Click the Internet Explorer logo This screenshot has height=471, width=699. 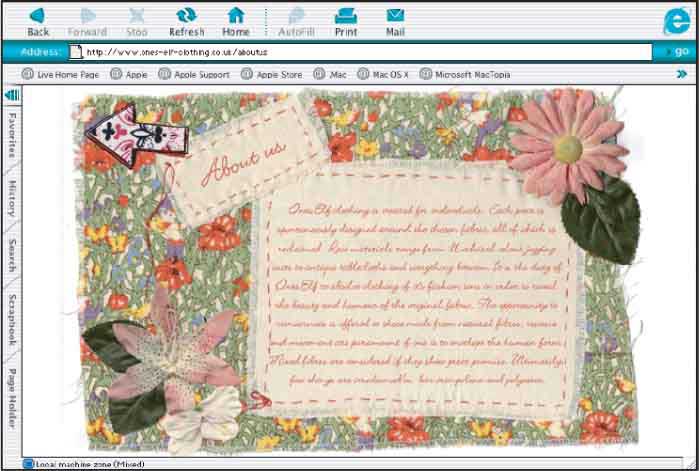click(x=676, y=20)
